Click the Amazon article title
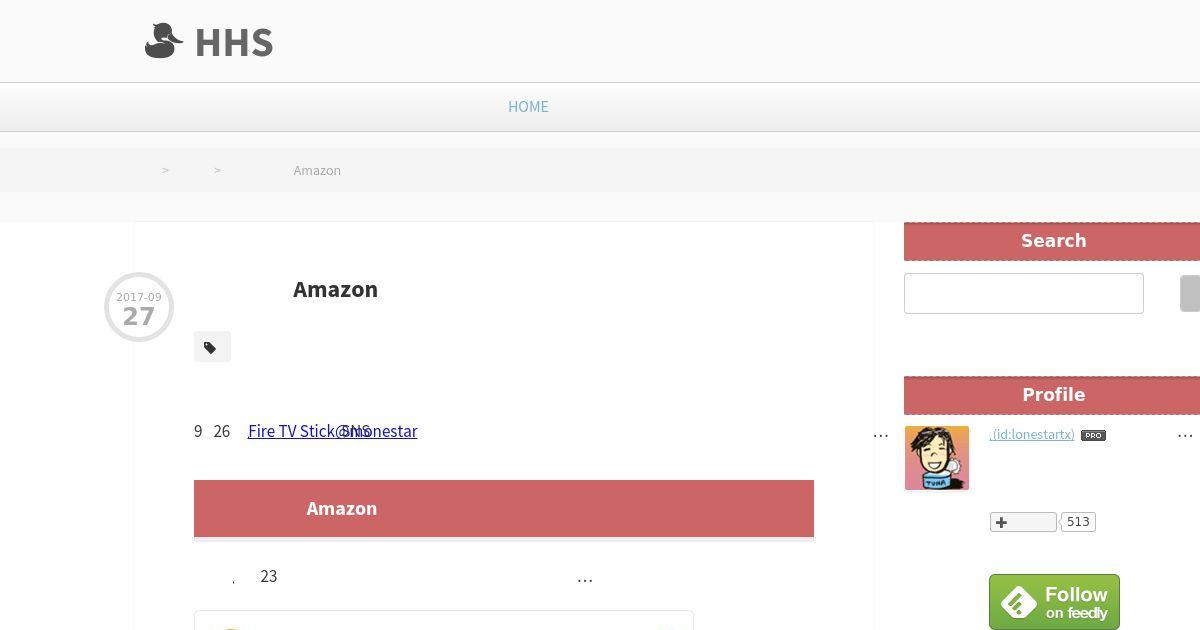Viewport: 1200px width, 630px height. tap(335, 289)
